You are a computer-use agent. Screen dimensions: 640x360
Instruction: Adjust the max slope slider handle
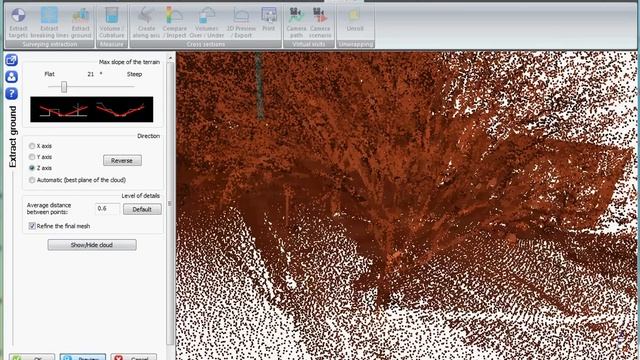[x=64, y=87]
